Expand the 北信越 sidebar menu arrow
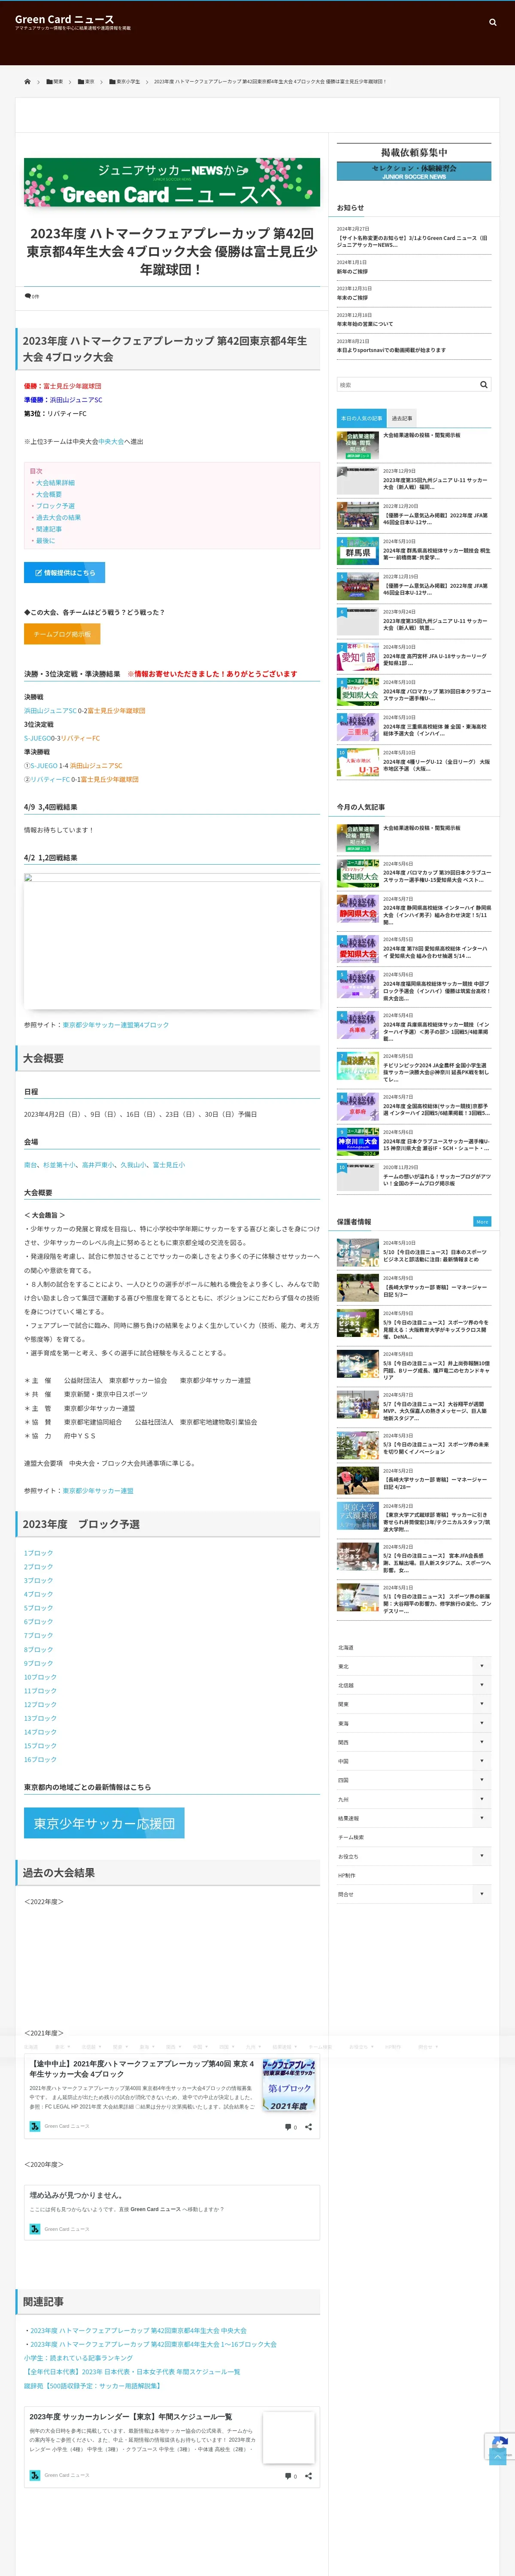Viewport: 515px width, 2576px height. 481,1685
